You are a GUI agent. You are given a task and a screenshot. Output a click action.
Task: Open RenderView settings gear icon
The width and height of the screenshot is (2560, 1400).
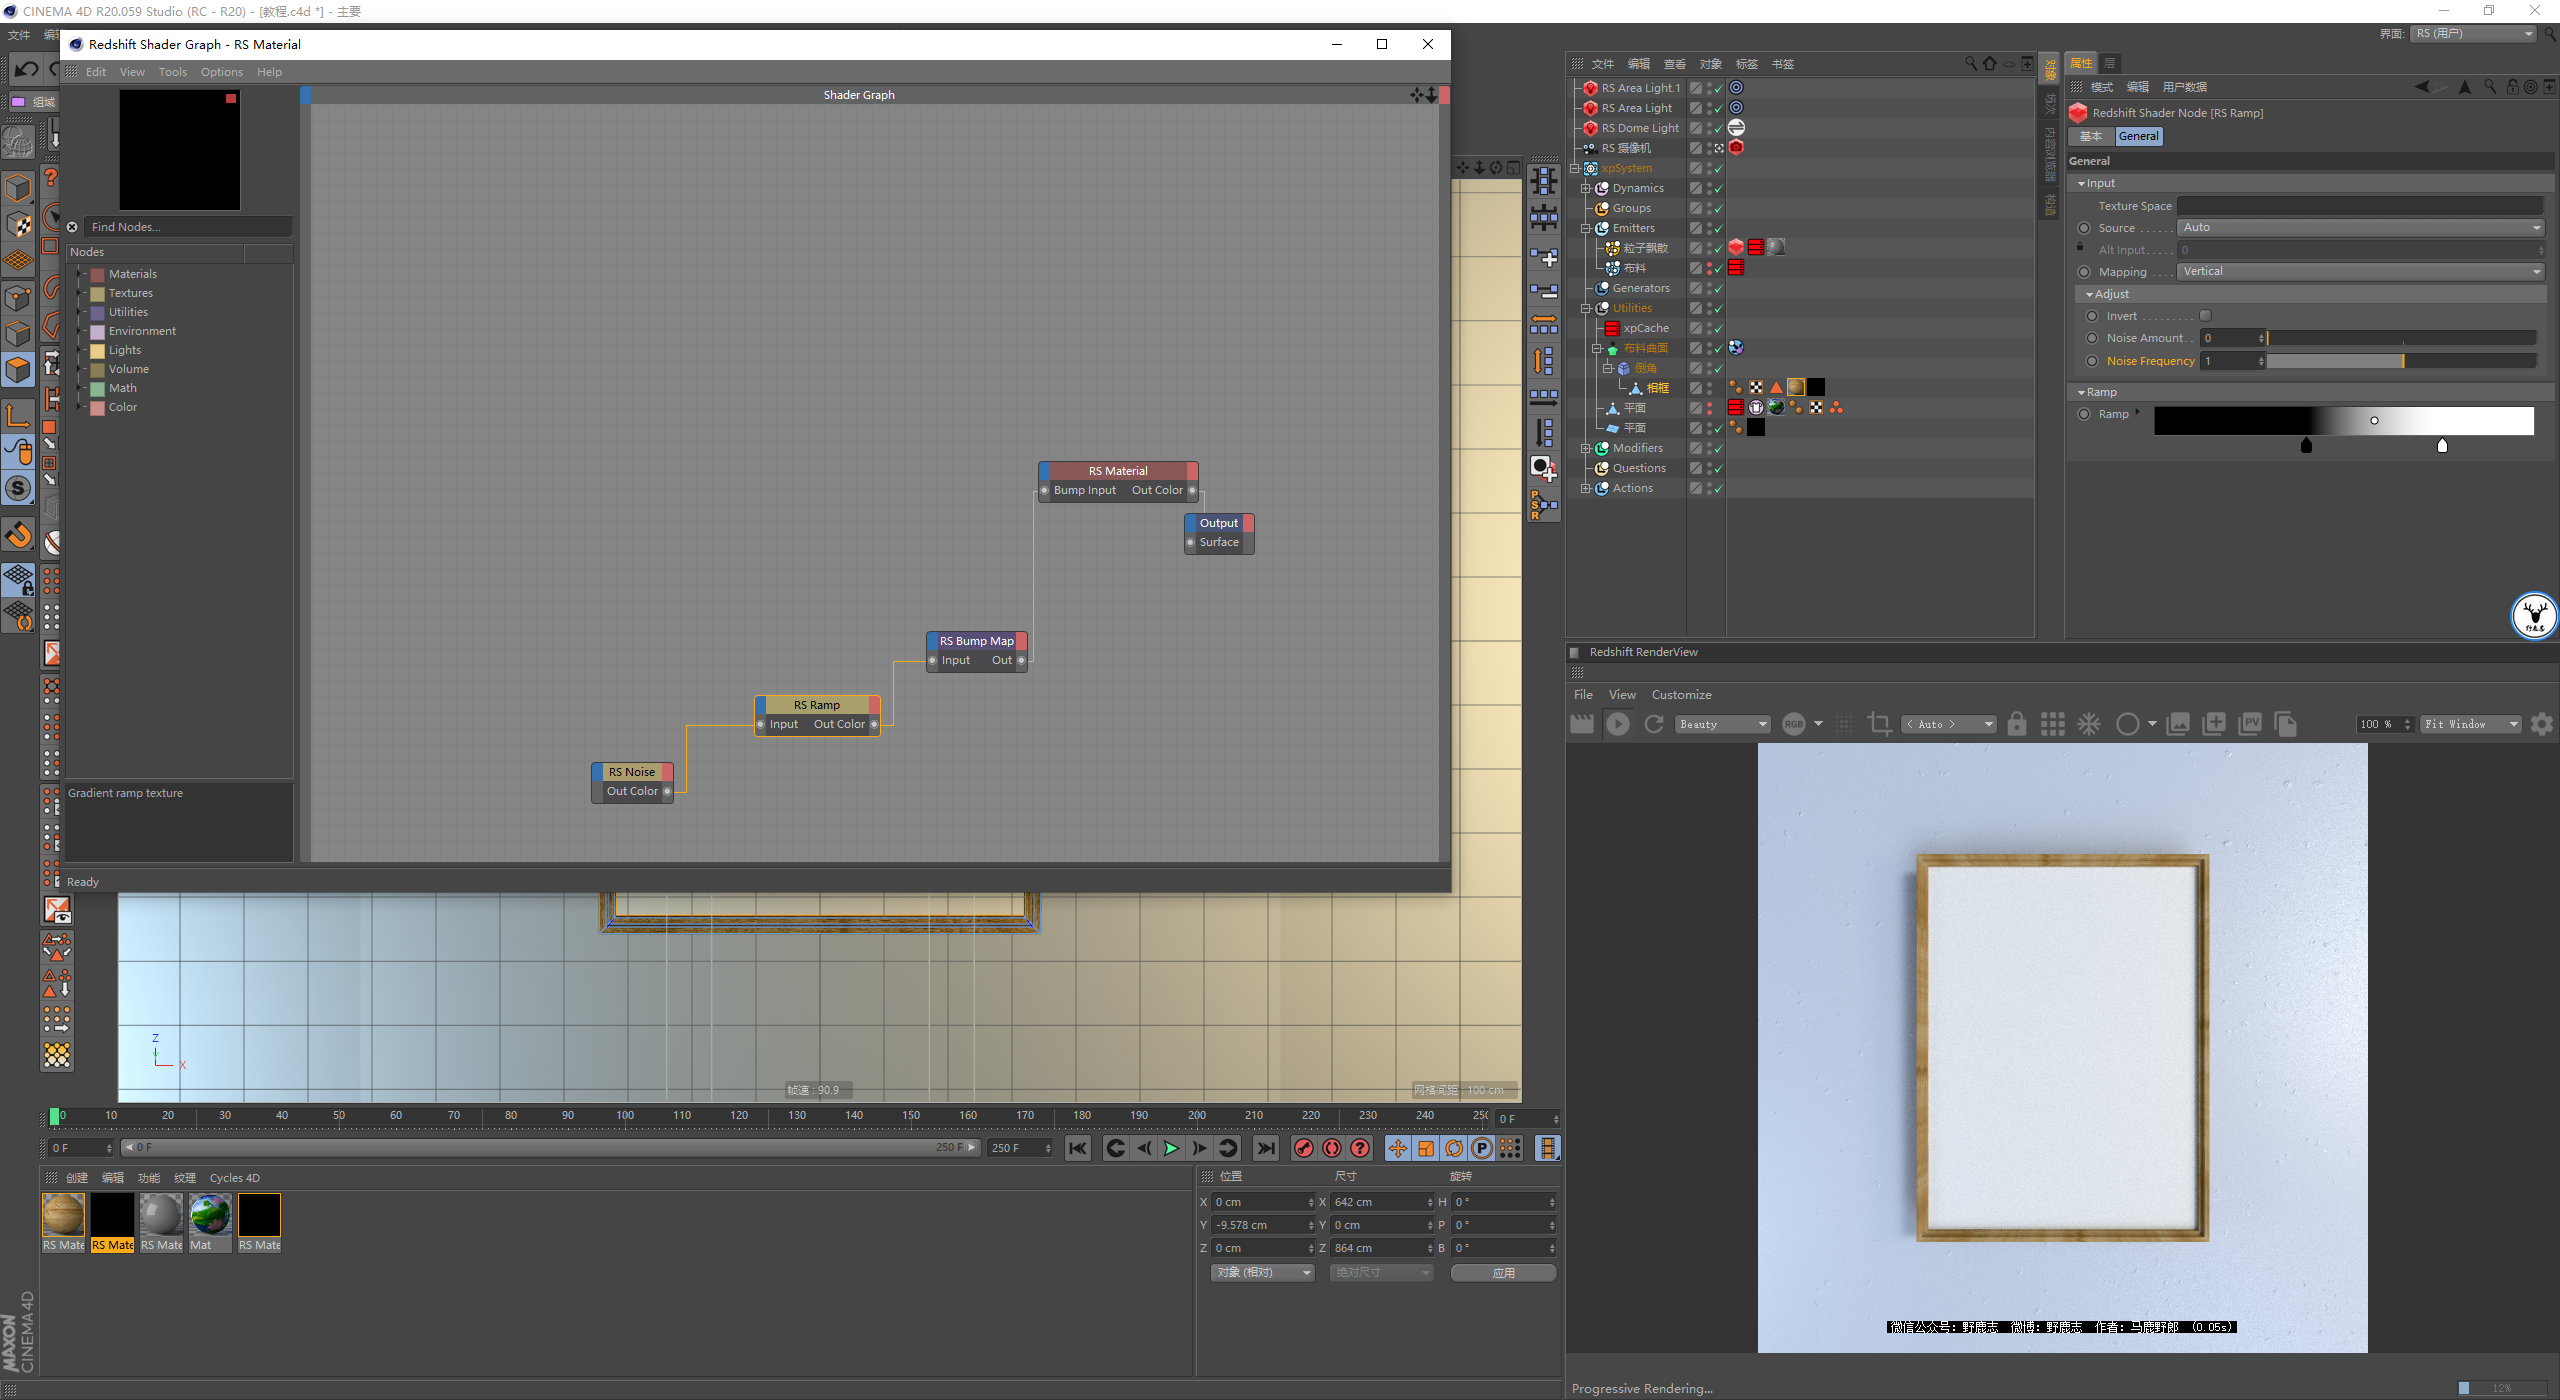tap(2541, 724)
